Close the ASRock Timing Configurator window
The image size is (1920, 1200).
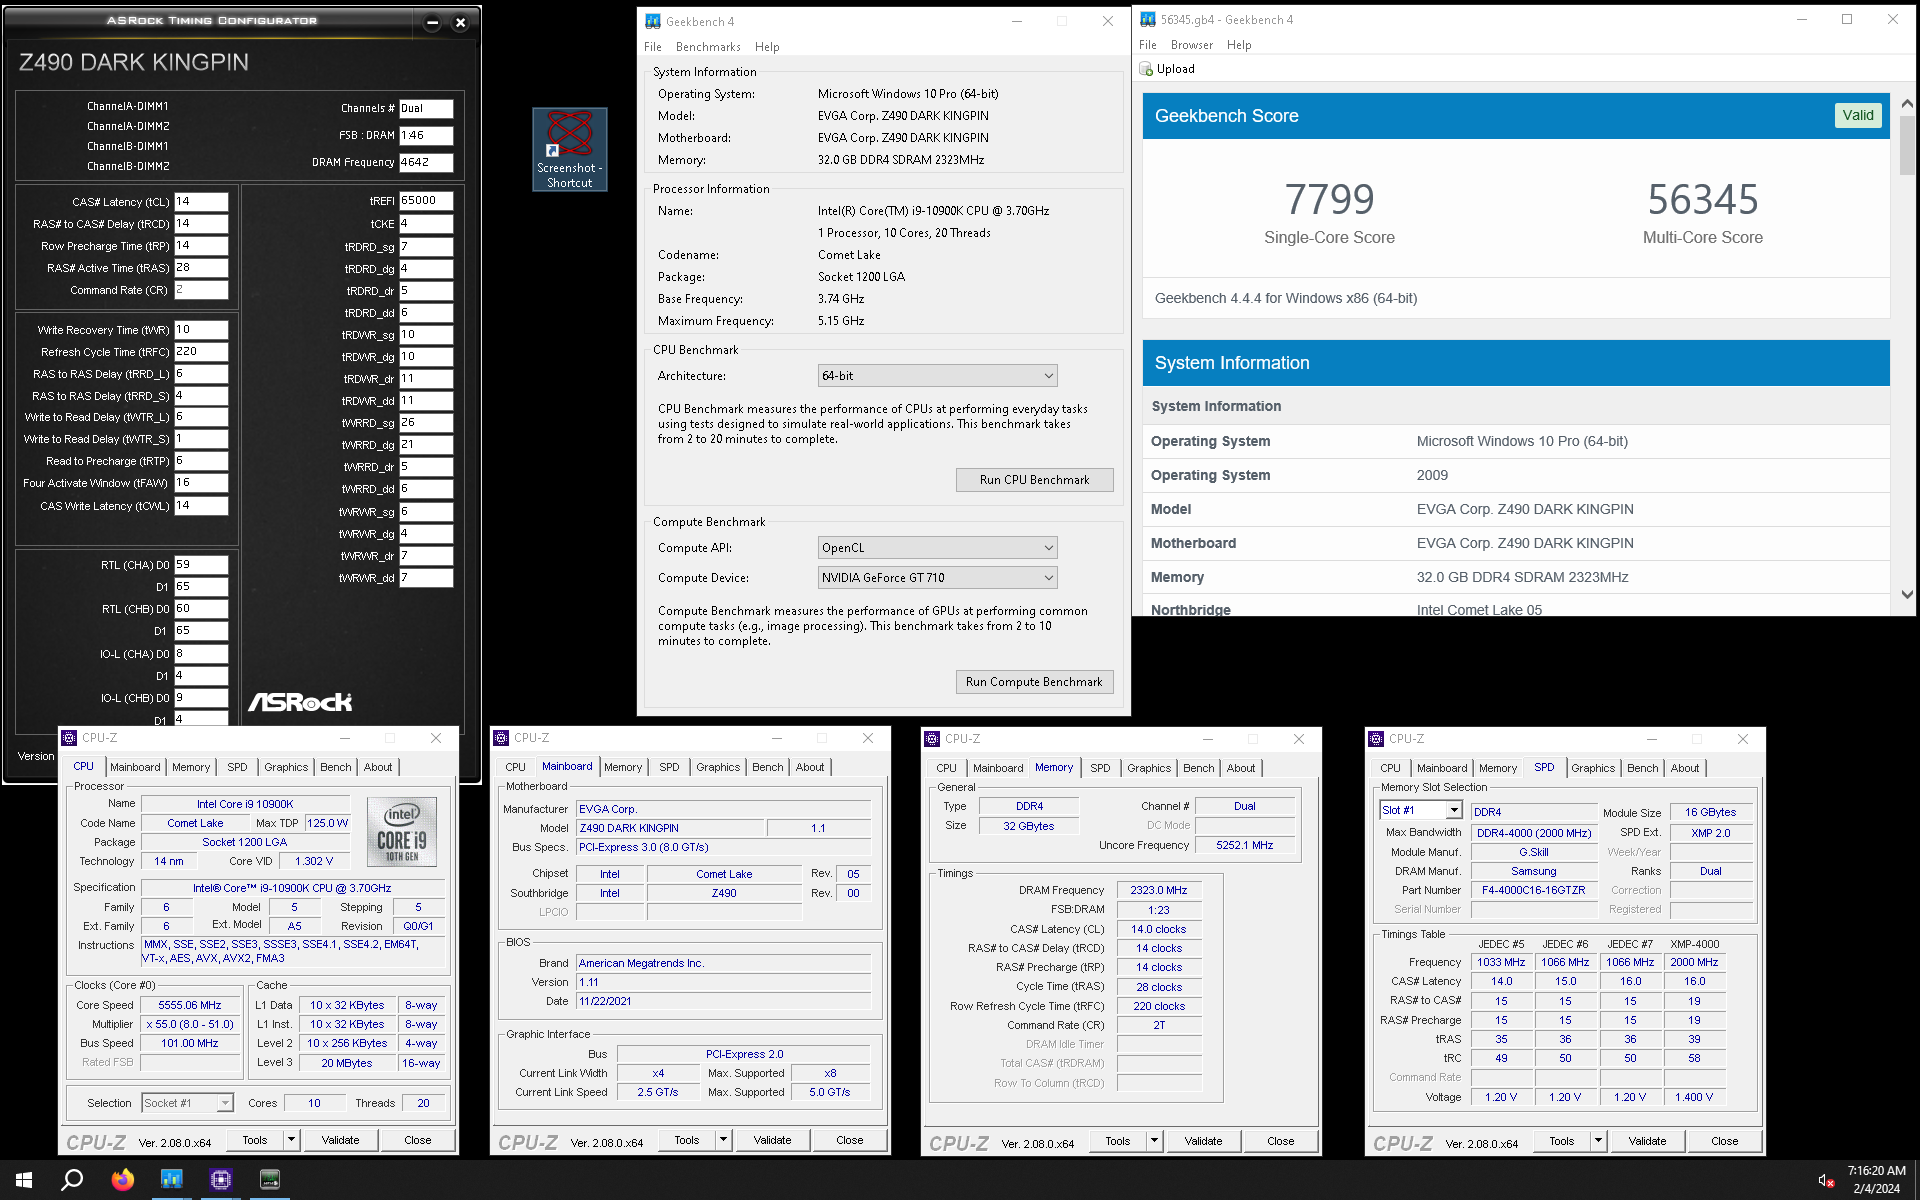(460, 22)
